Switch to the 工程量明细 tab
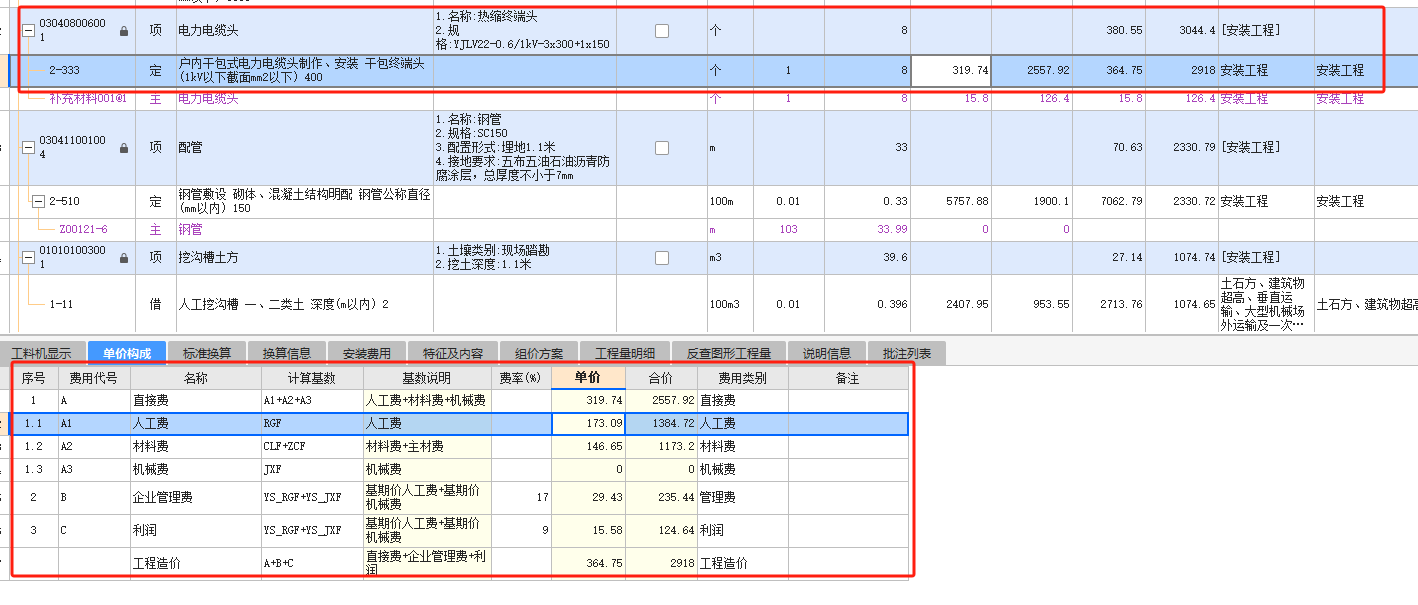This screenshot has height=605, width=1418. [x=625, y=353]
